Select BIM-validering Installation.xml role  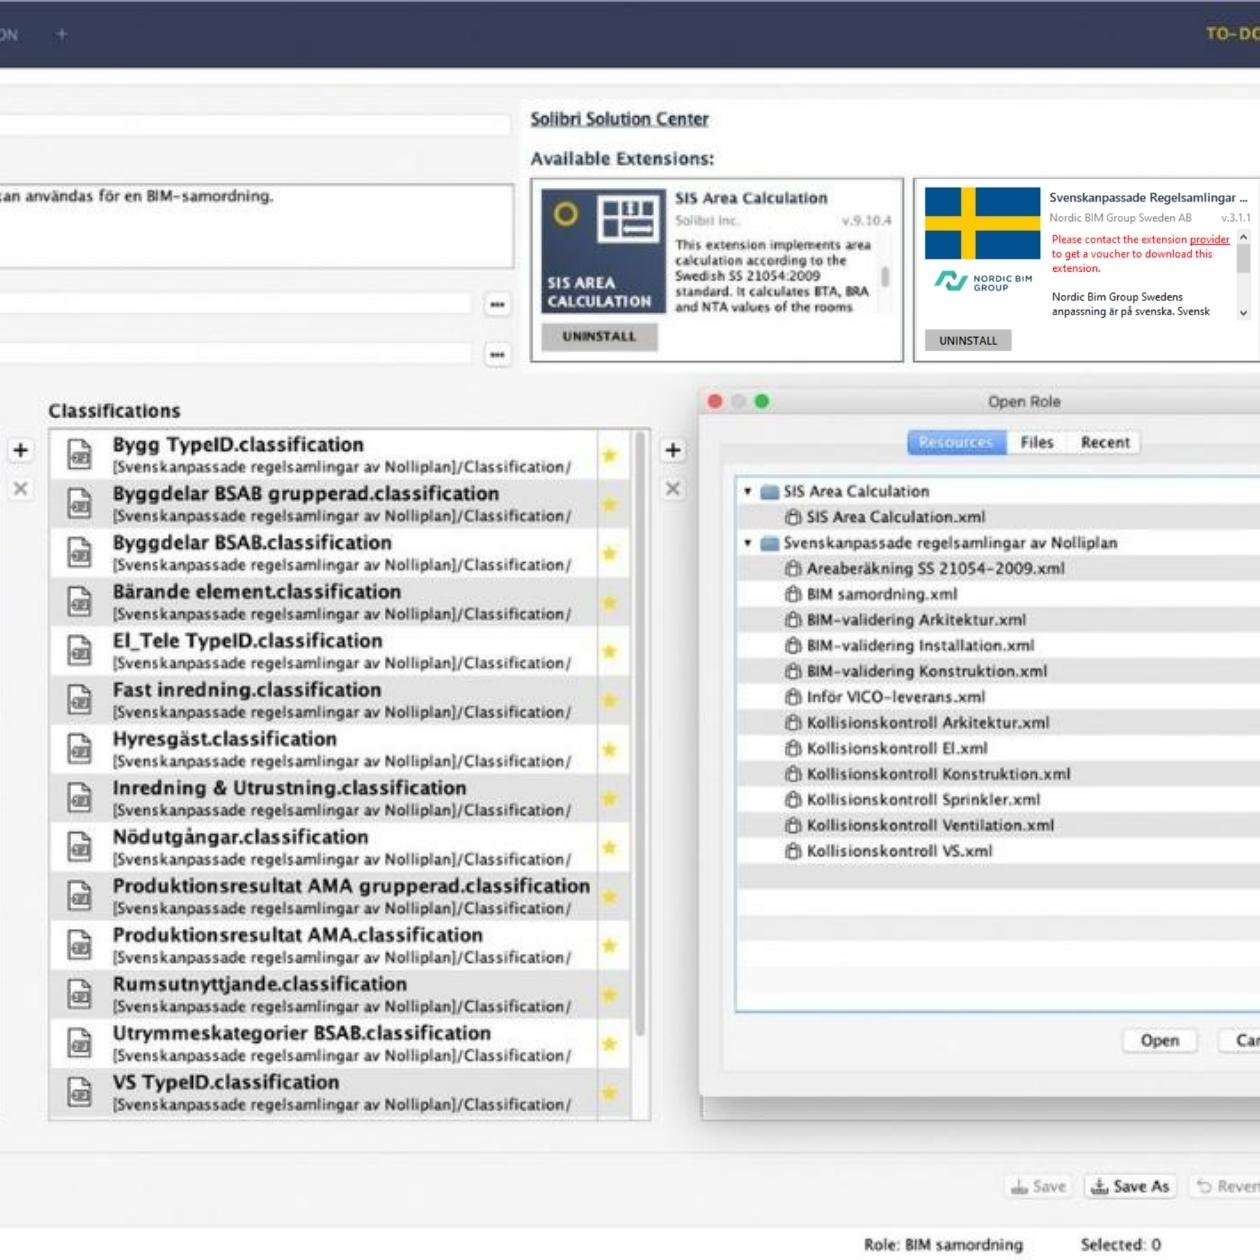point(920,646)
